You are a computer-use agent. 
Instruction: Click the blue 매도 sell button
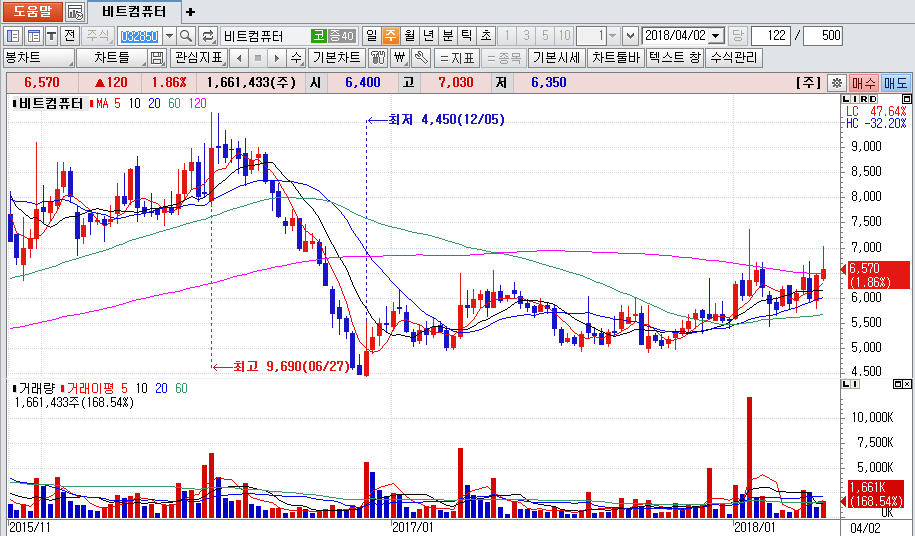coord(895,82)
